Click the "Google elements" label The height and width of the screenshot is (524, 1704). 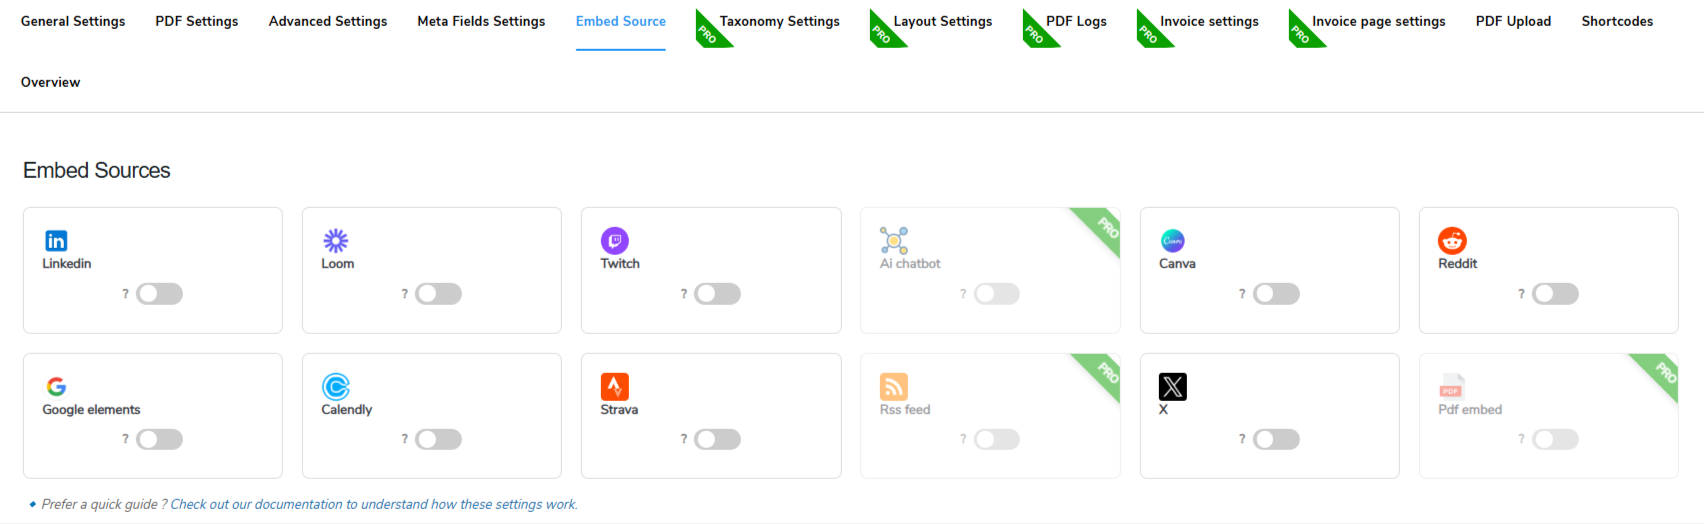pyautogui.click(x=91, y=410)
